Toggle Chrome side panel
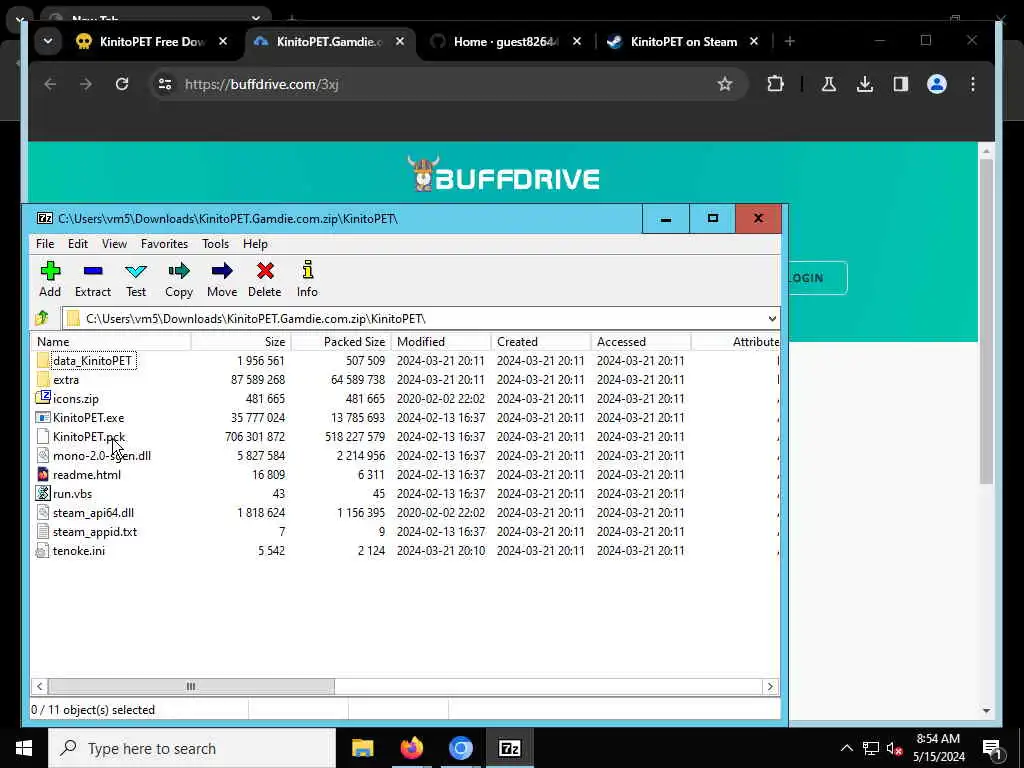Viewport: 1024px width, 768px height. (901, 84)
